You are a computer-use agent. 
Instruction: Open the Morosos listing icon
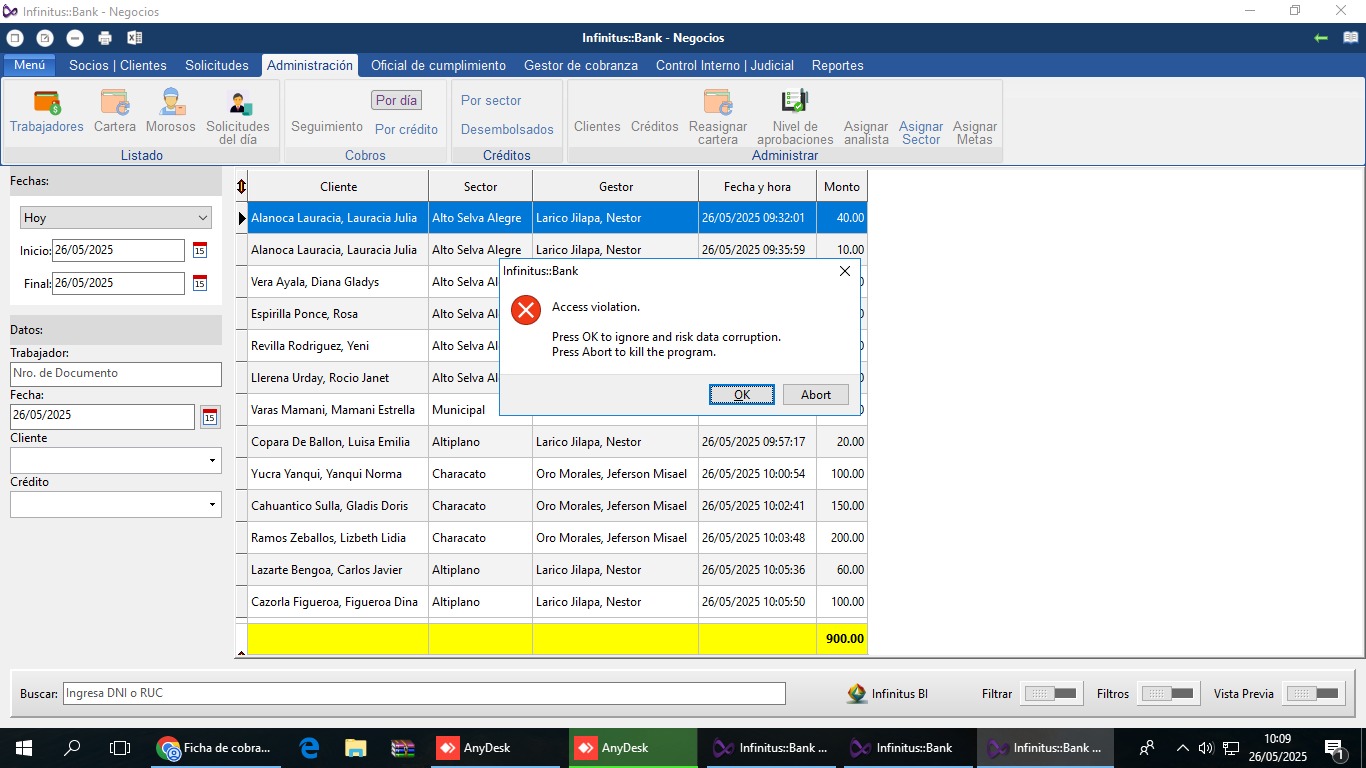tap(171, 103)
